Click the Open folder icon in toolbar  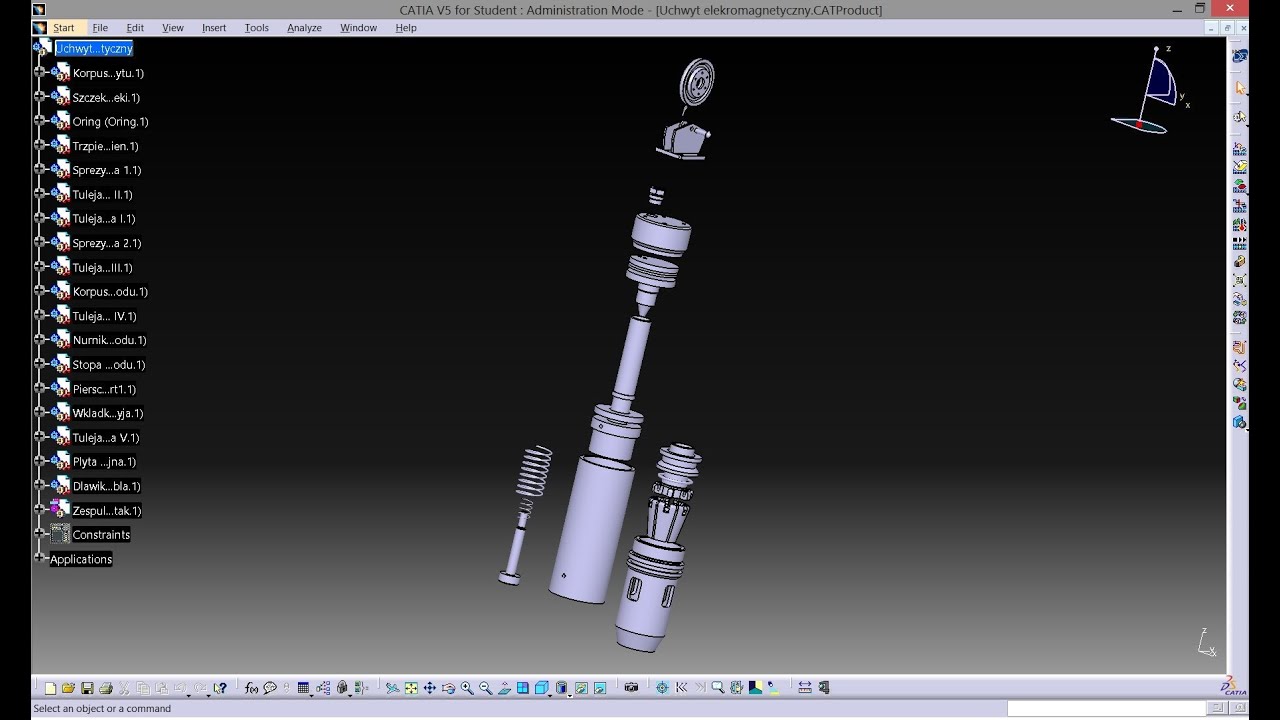click(x=68, y=688)
